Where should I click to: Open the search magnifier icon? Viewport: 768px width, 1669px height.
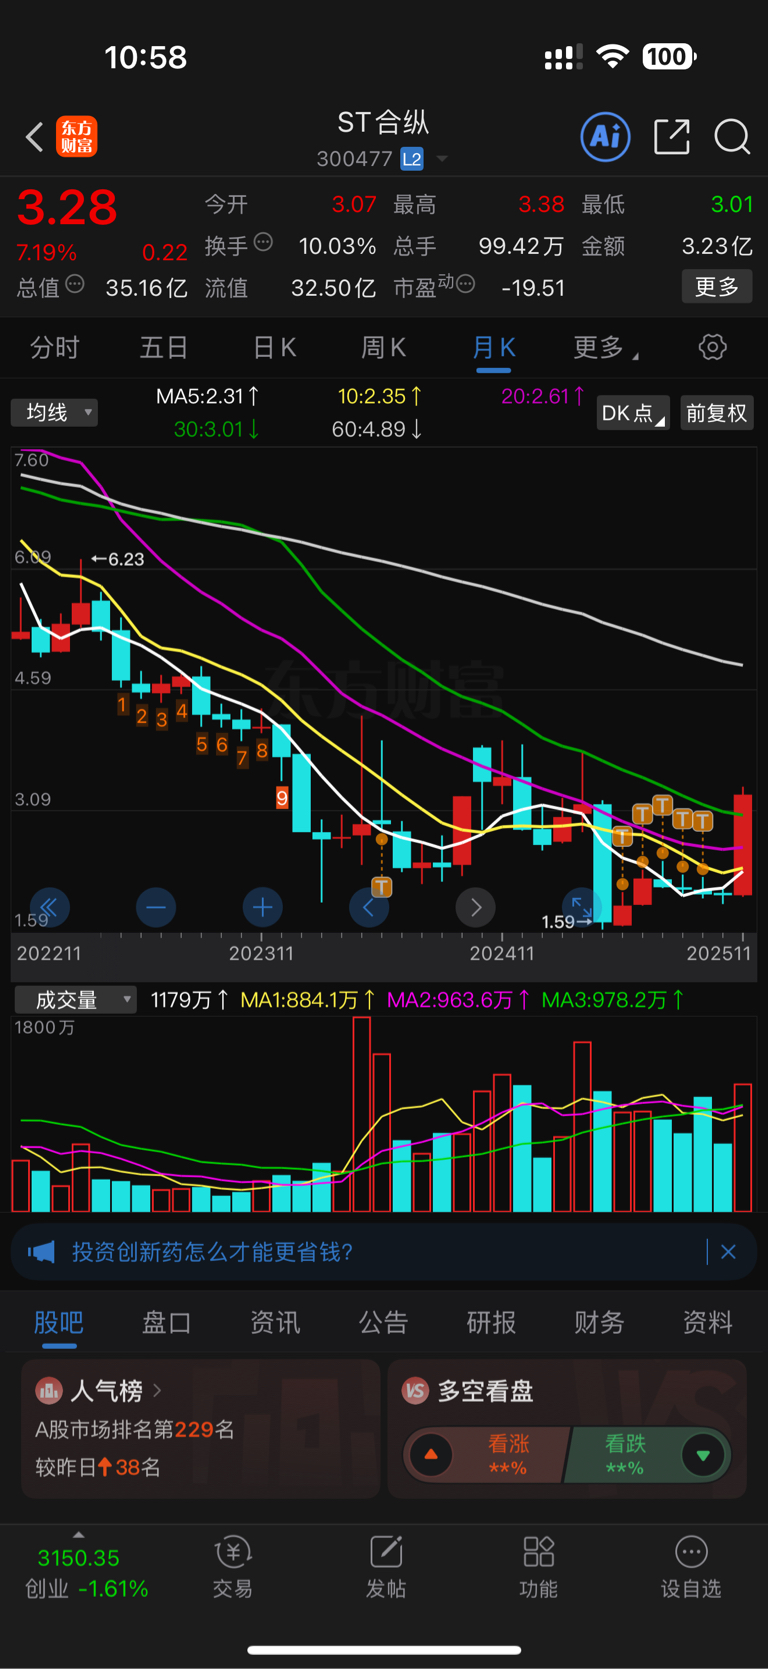click(732, 136)
